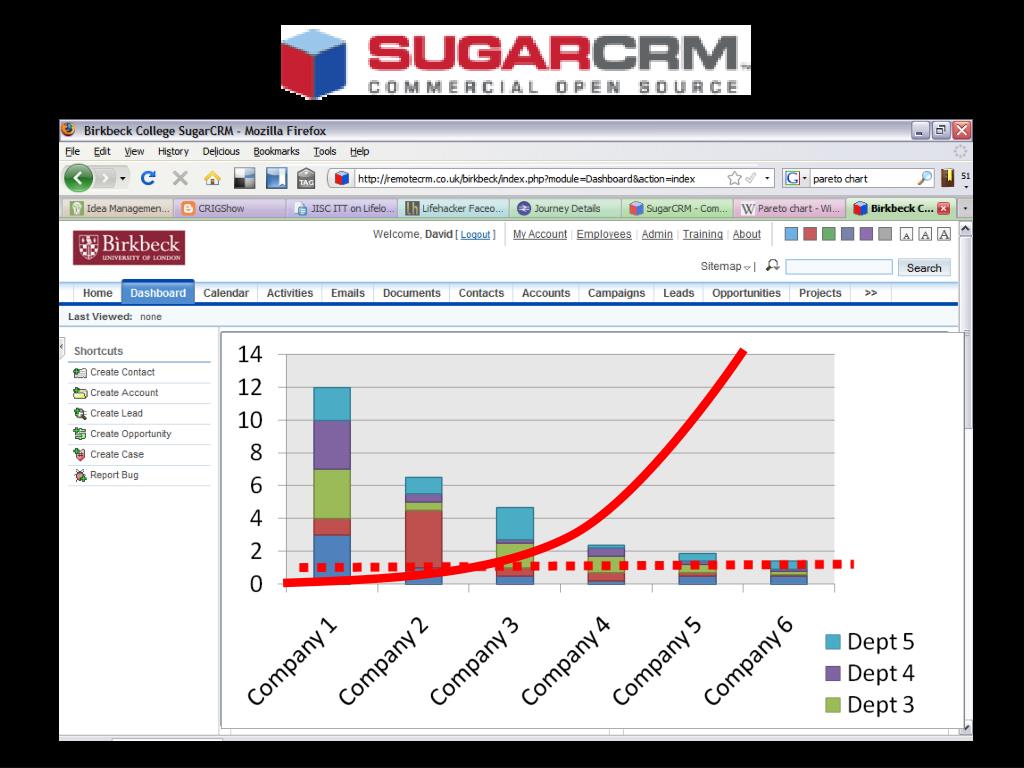Click the Report Bug ladybug icon
The height and width of the screenshot is (768, 1024).
(x=80, y=475)
